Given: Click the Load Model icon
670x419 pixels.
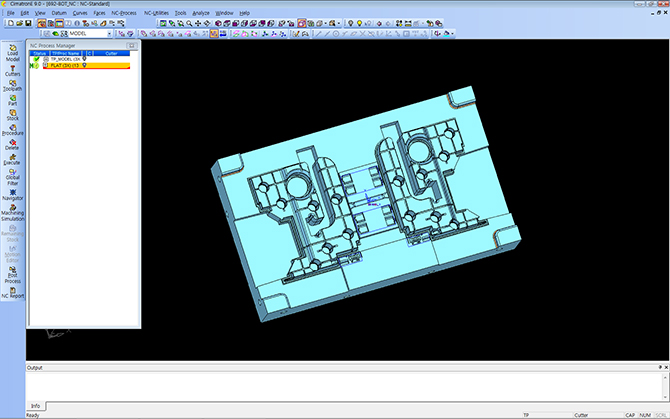Looking at the screenshot, I should click(x=12, y=51).
